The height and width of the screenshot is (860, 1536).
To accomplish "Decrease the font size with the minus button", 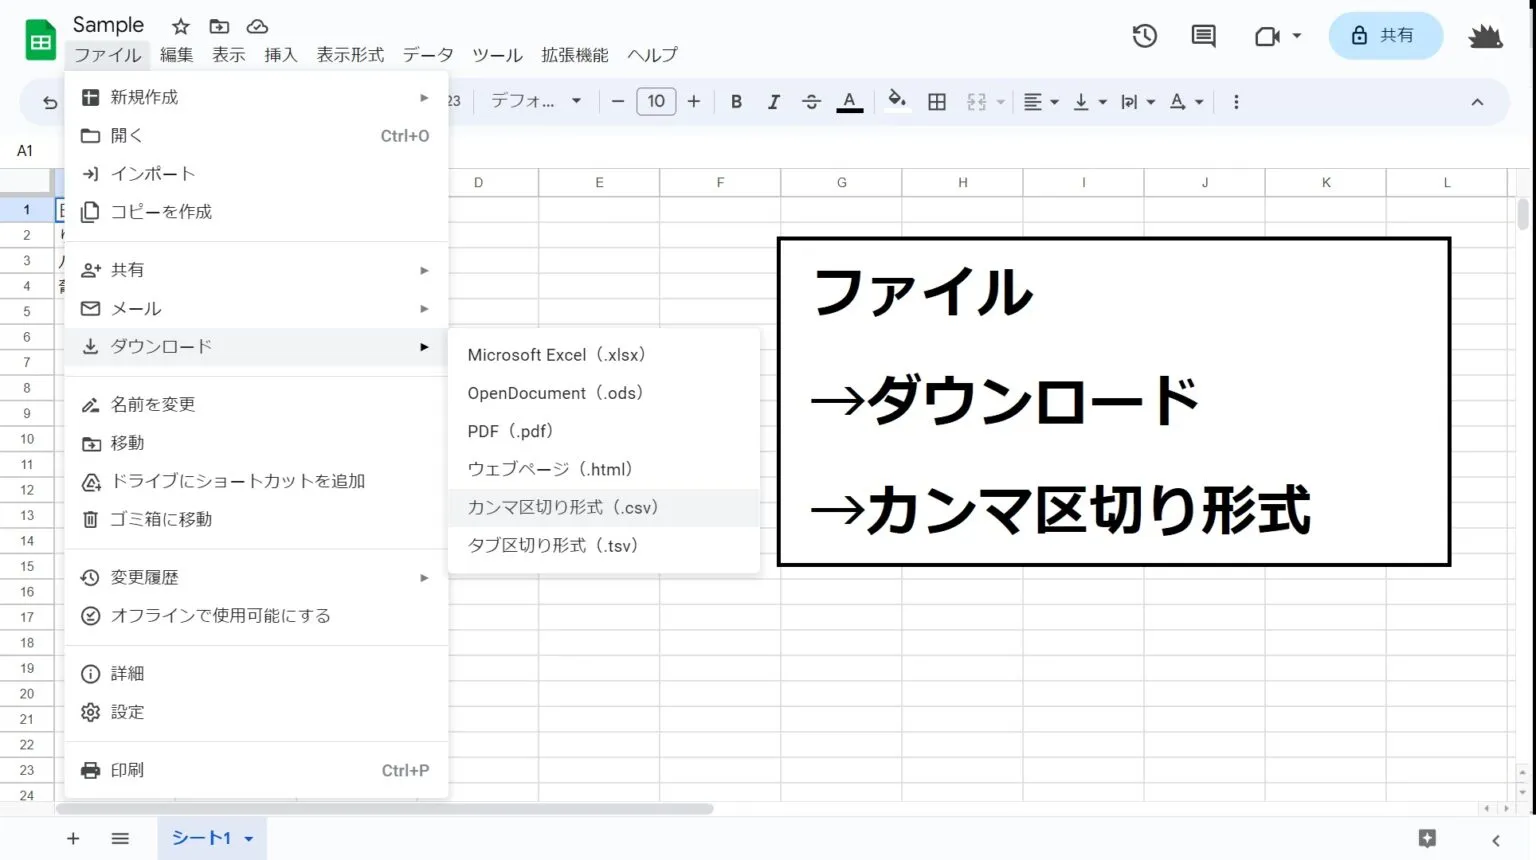I will (617, 101).
